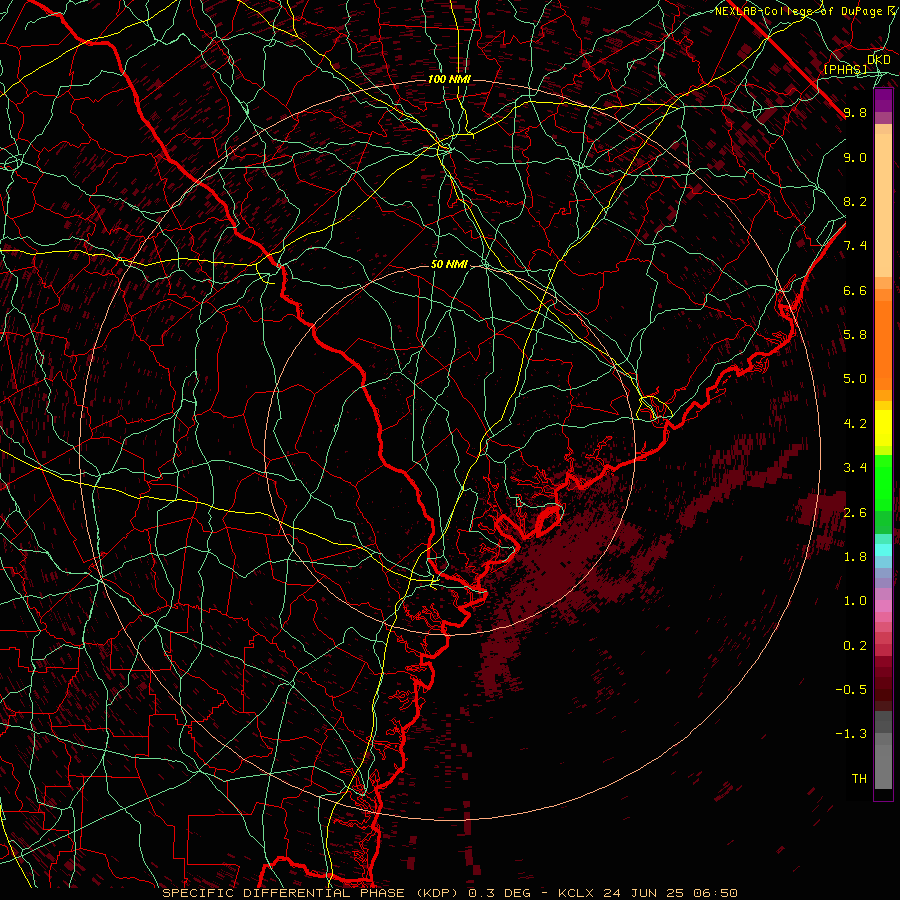Click the 1.8 value on the color scale
This screenshot has height=900, width=900.
point(855,557)
